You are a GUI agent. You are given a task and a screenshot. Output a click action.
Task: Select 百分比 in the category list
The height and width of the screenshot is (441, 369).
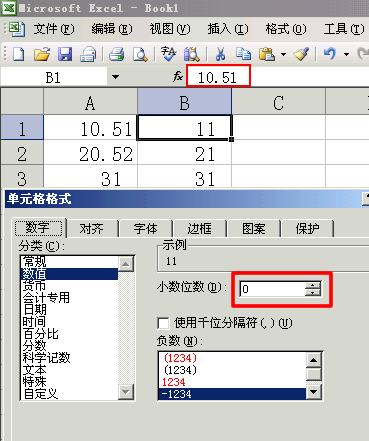(69, 334)
